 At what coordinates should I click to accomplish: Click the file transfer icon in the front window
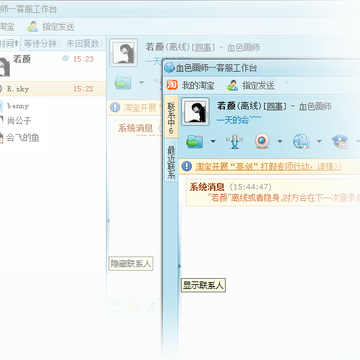coord(195,141)
